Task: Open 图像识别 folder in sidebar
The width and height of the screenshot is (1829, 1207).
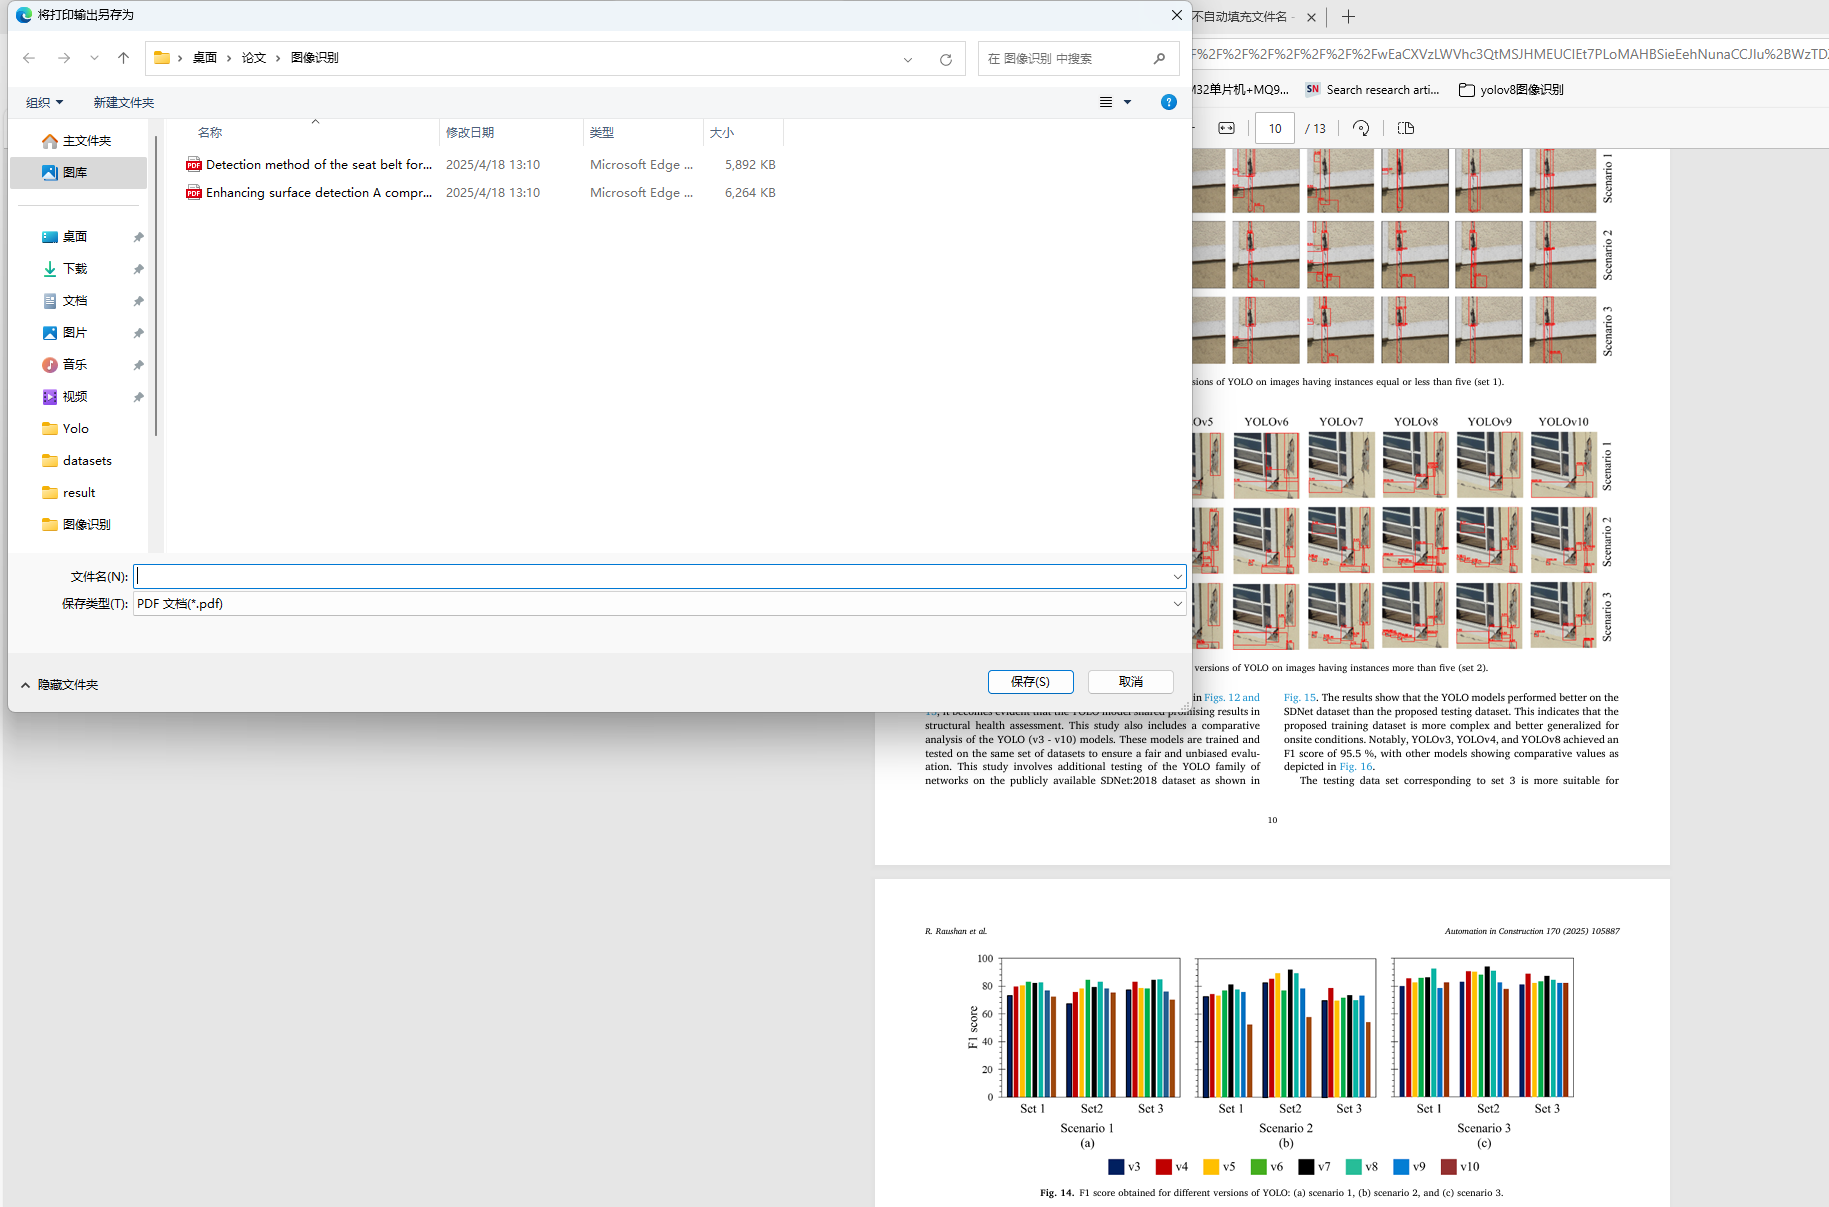Action: point(76,525)
